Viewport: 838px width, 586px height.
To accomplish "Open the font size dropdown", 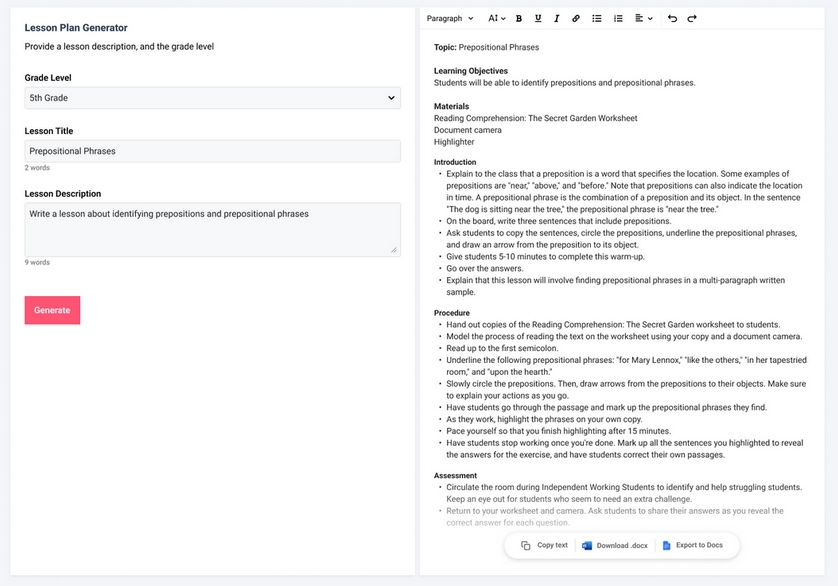I will coord(496,18).
